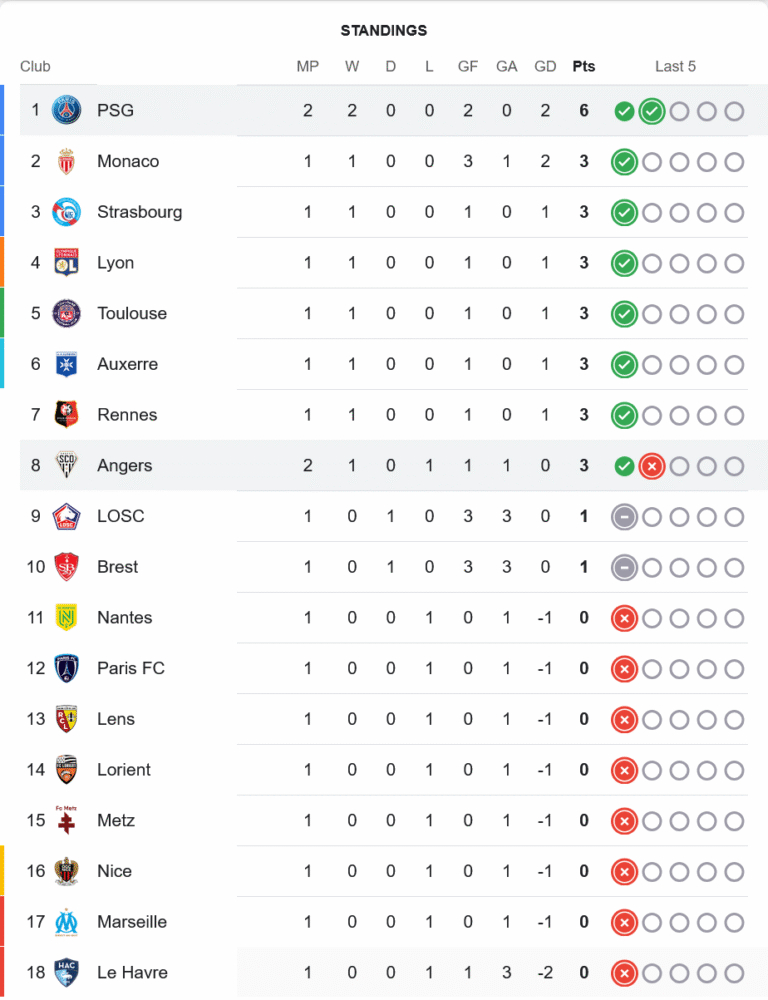Click the PSG club crest icon

[66, 110]
